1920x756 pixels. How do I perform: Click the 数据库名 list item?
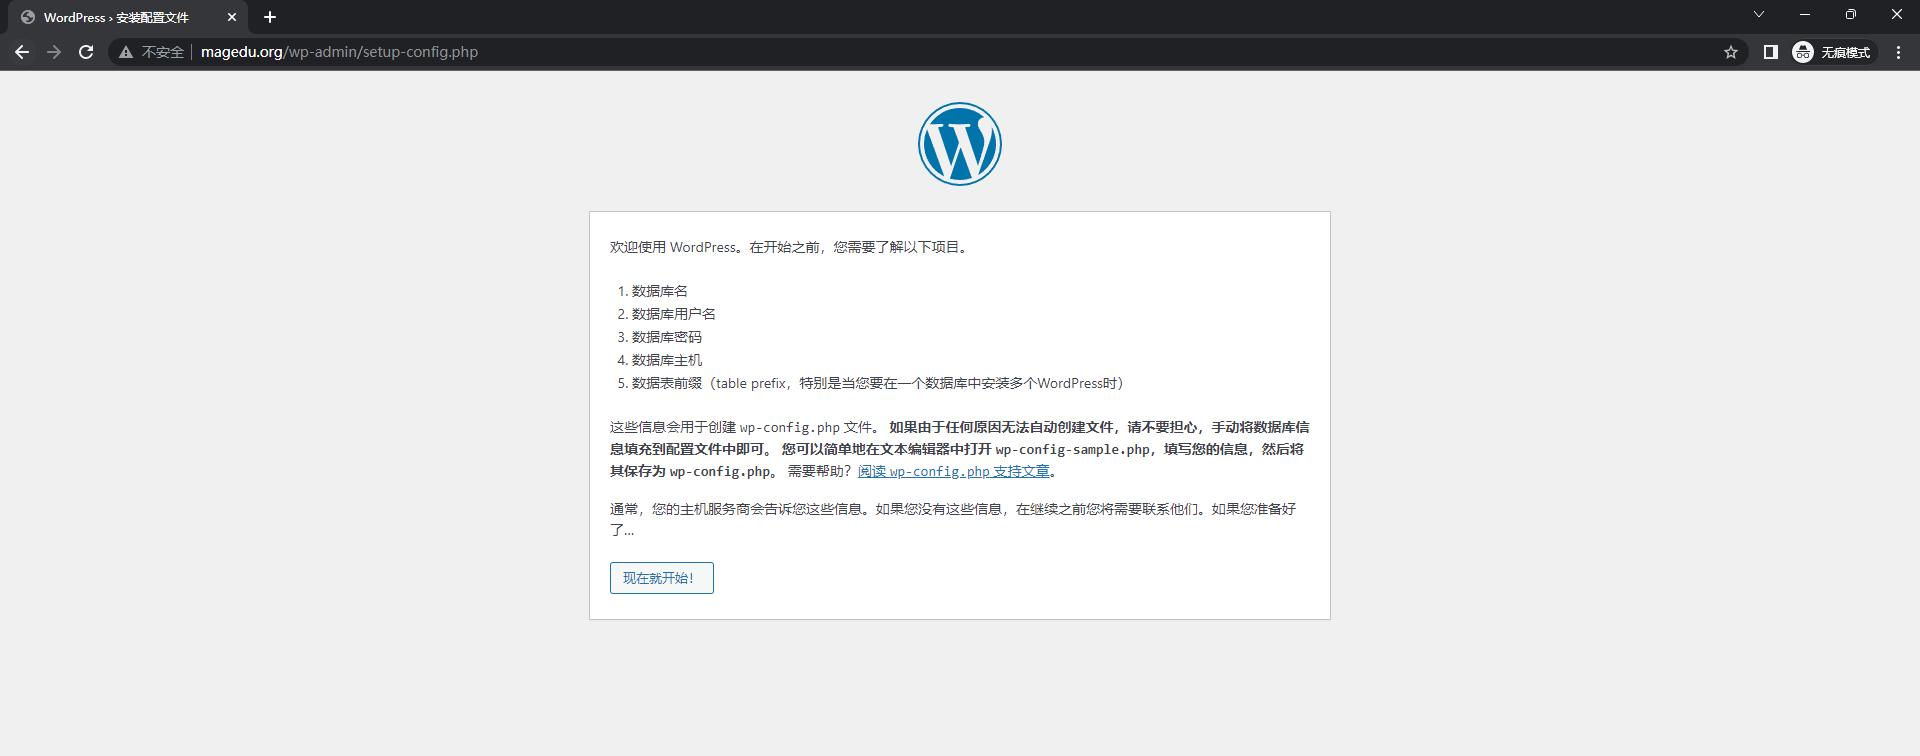[x=660, y=291]
